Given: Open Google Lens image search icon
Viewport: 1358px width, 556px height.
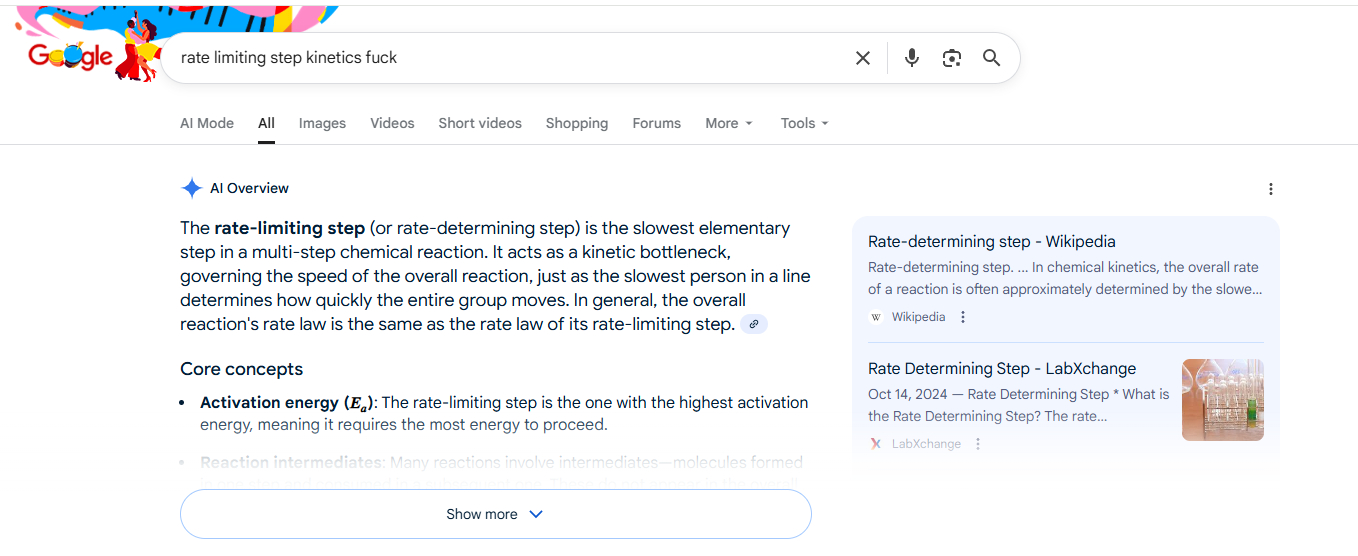Looking at the screenshot, I should 951,58.
